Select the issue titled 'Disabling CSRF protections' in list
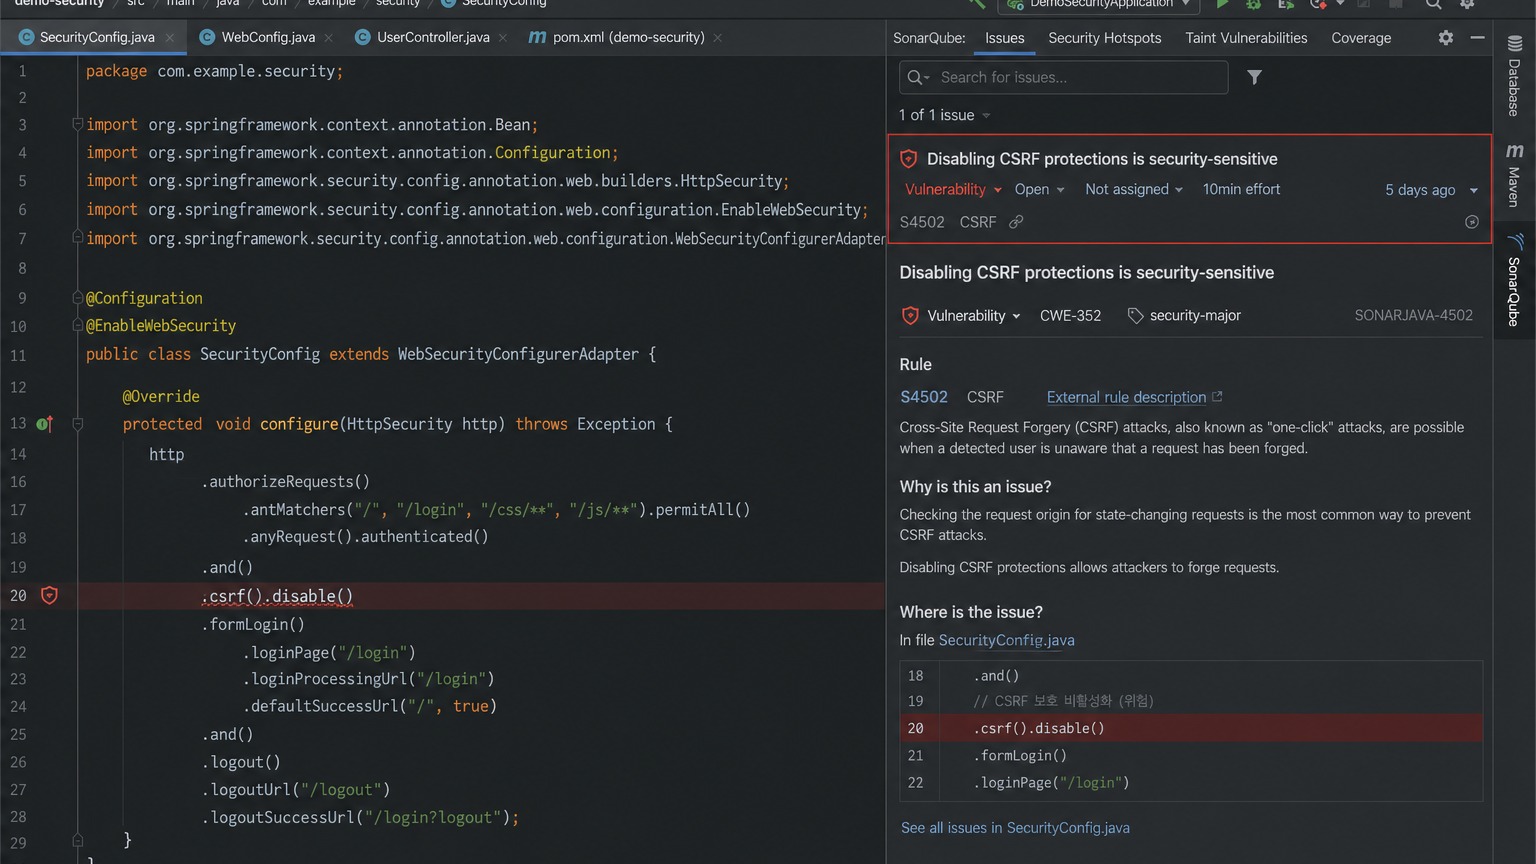 (x=1190, y=189)
